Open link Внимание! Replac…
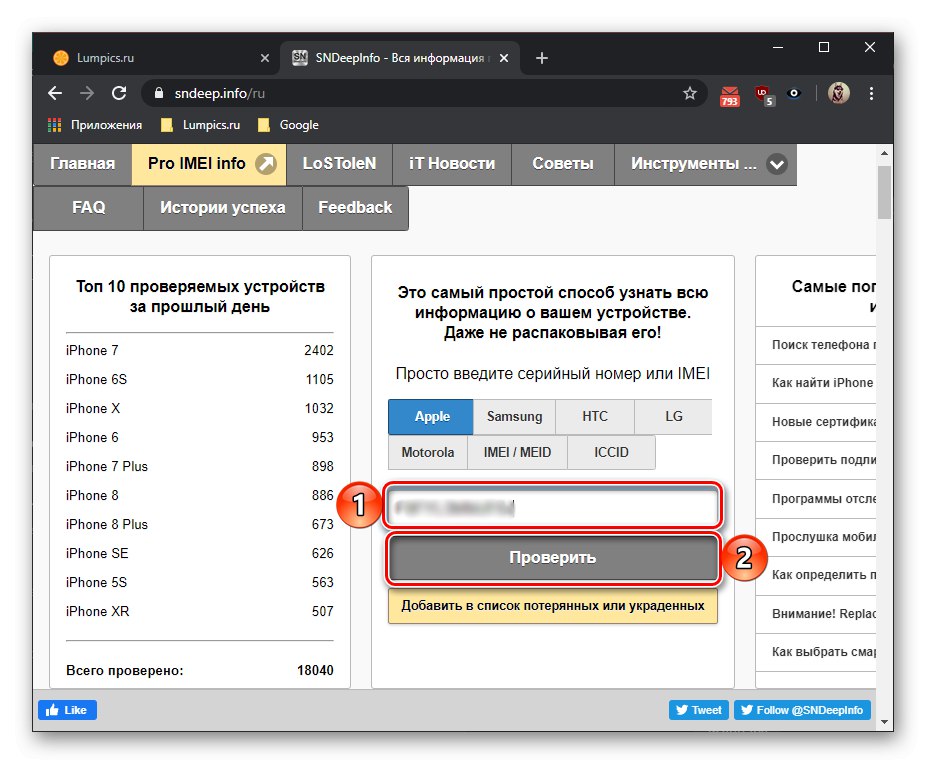Image resolution: width=926 pixels, height=764 pixels. (824, 613)
